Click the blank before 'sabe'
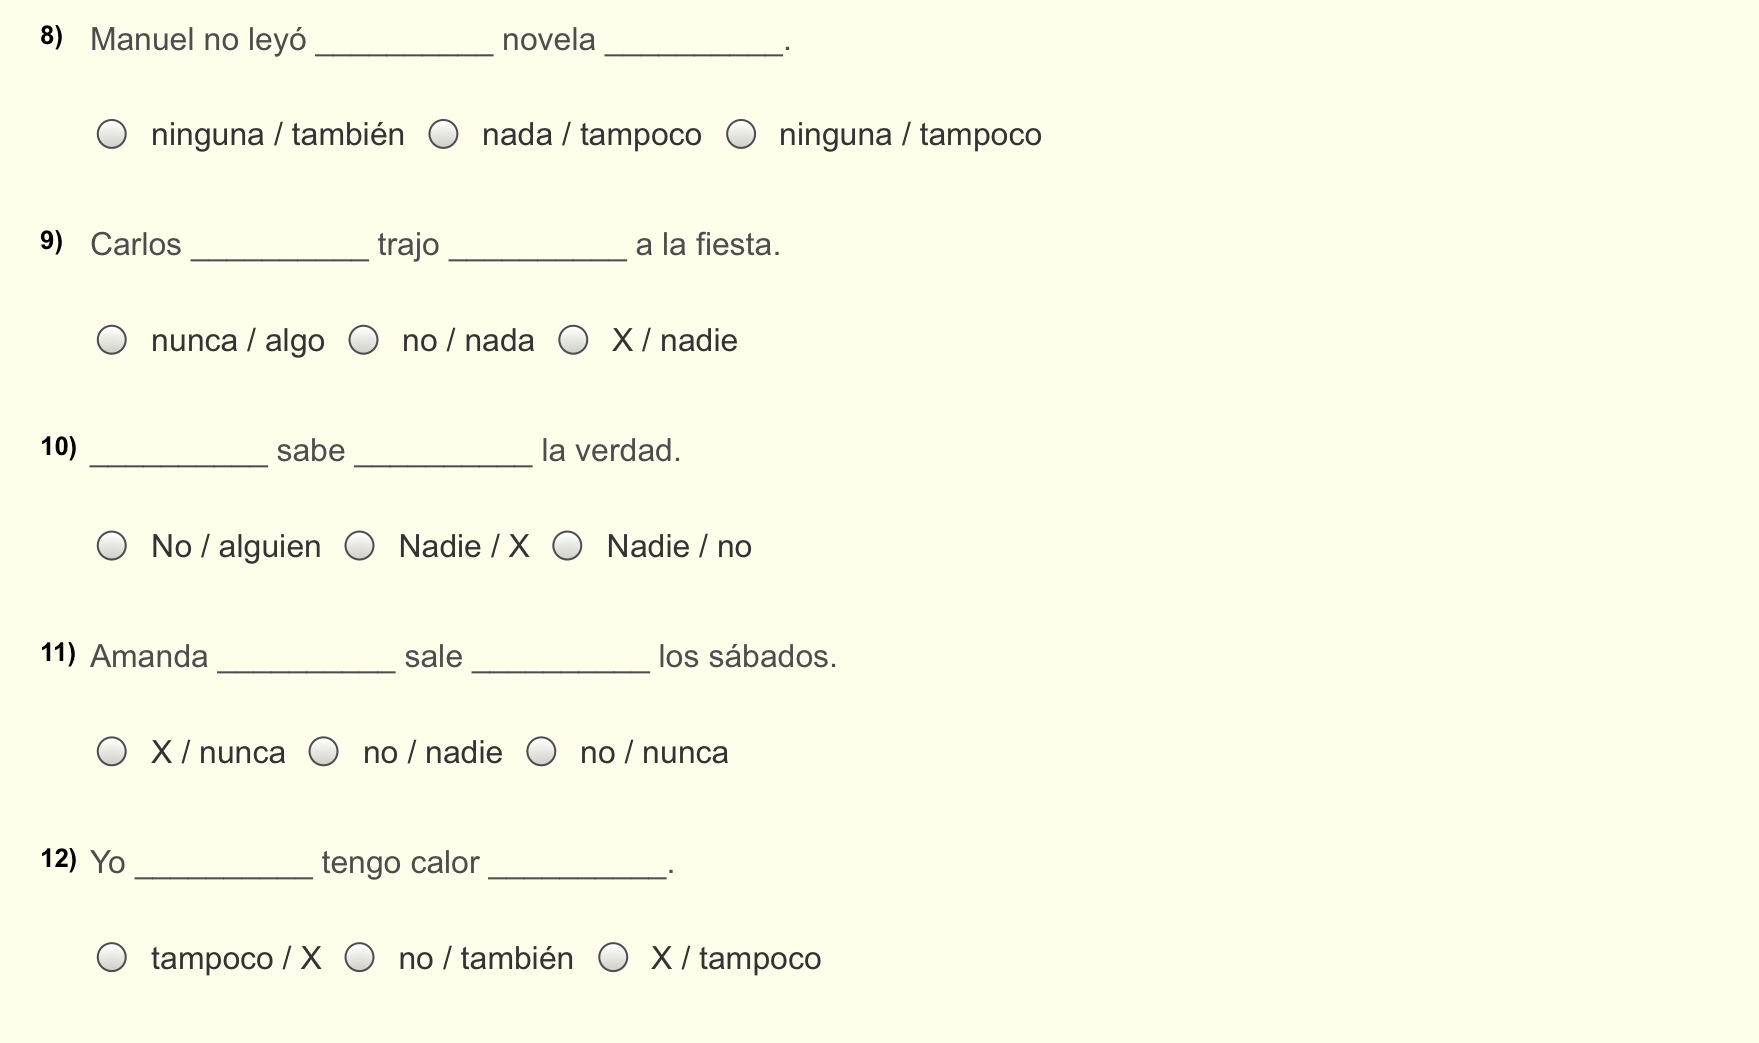This screenshot has height=1043, width=1759. click(x=179, y=454)
